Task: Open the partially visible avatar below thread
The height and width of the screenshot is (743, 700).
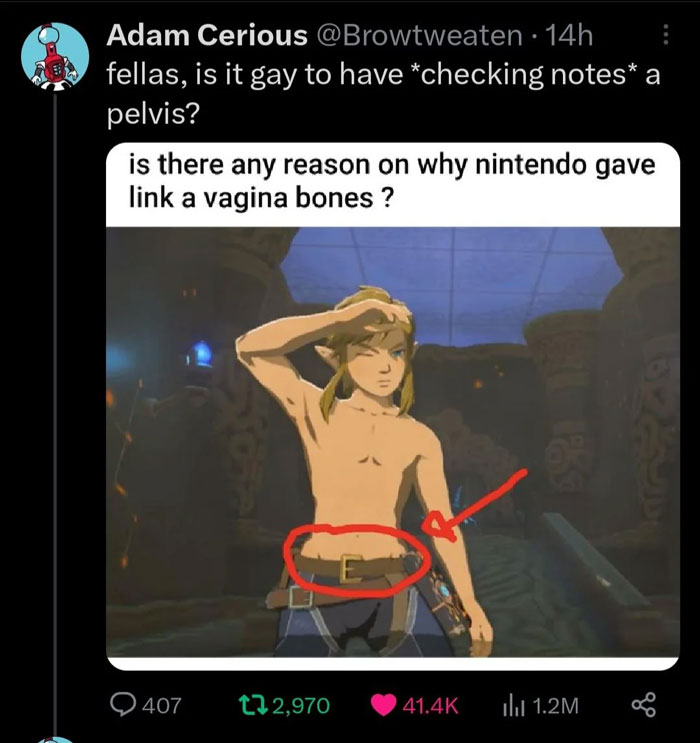Action: point(55,739)
